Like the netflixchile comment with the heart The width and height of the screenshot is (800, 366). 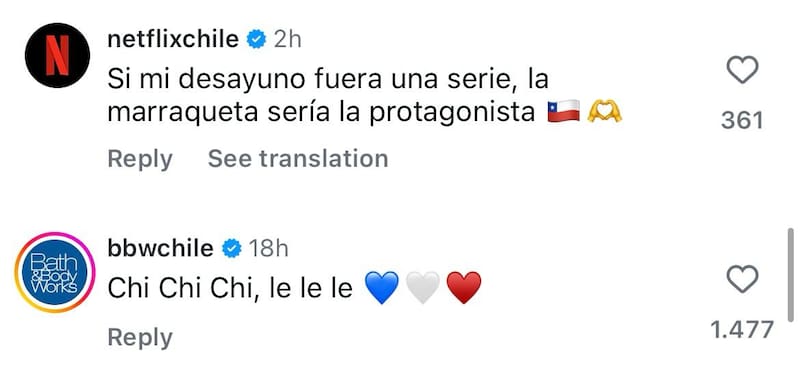click(742, 70)
